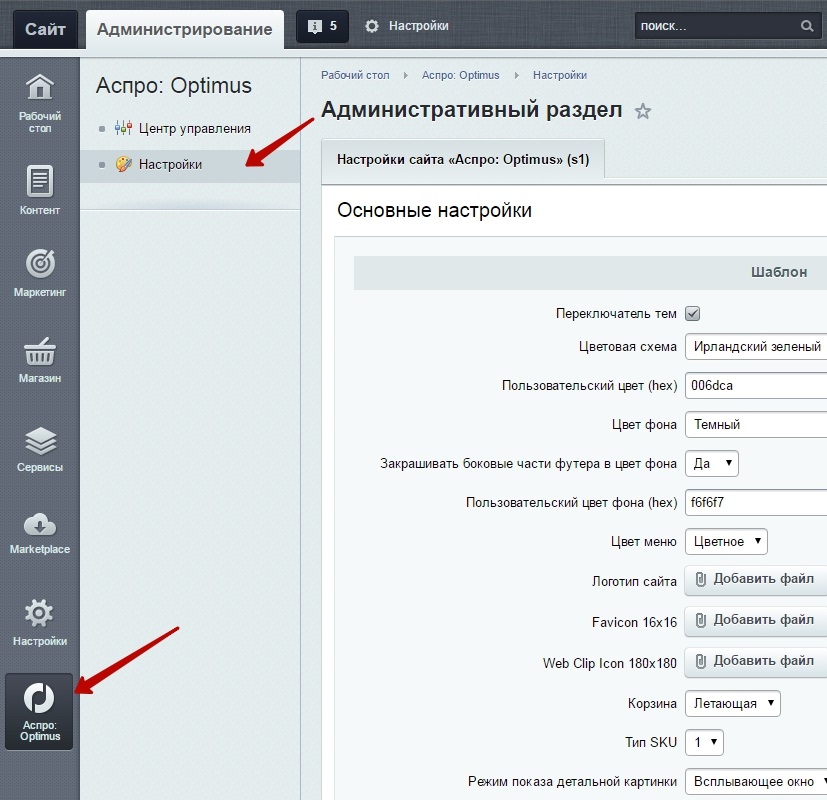
Task: Add page to favorites with star
Action: (x=642, y=111)
